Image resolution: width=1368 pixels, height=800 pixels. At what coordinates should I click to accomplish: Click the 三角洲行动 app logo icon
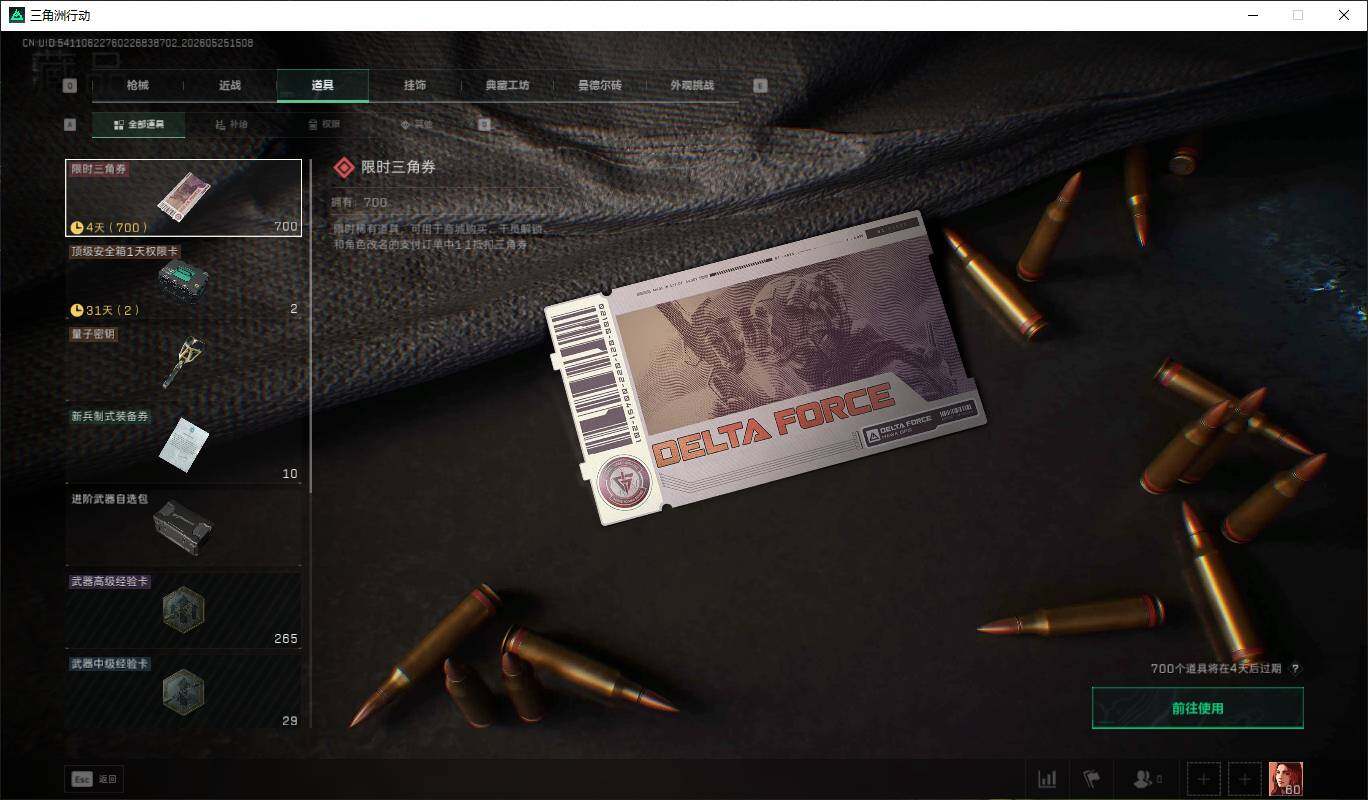point(16,15)
